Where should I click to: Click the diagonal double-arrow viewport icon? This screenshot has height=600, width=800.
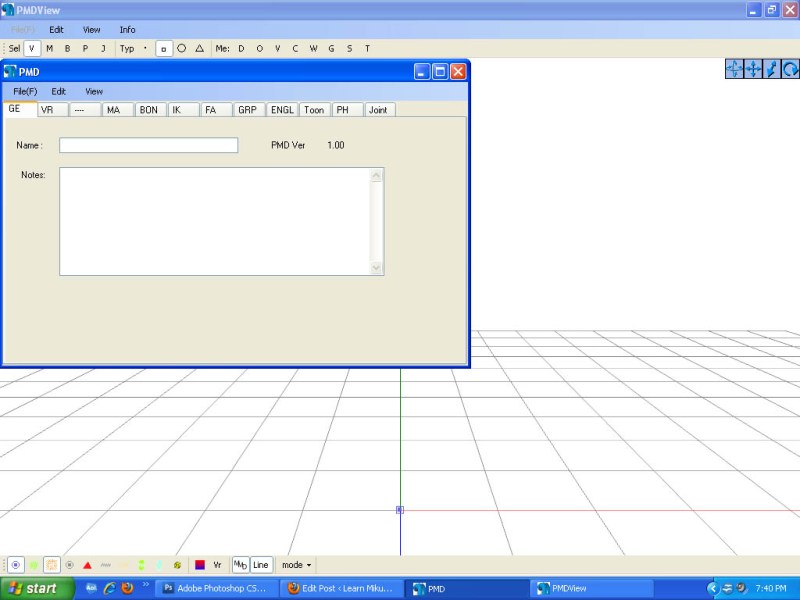pos(772,69)
